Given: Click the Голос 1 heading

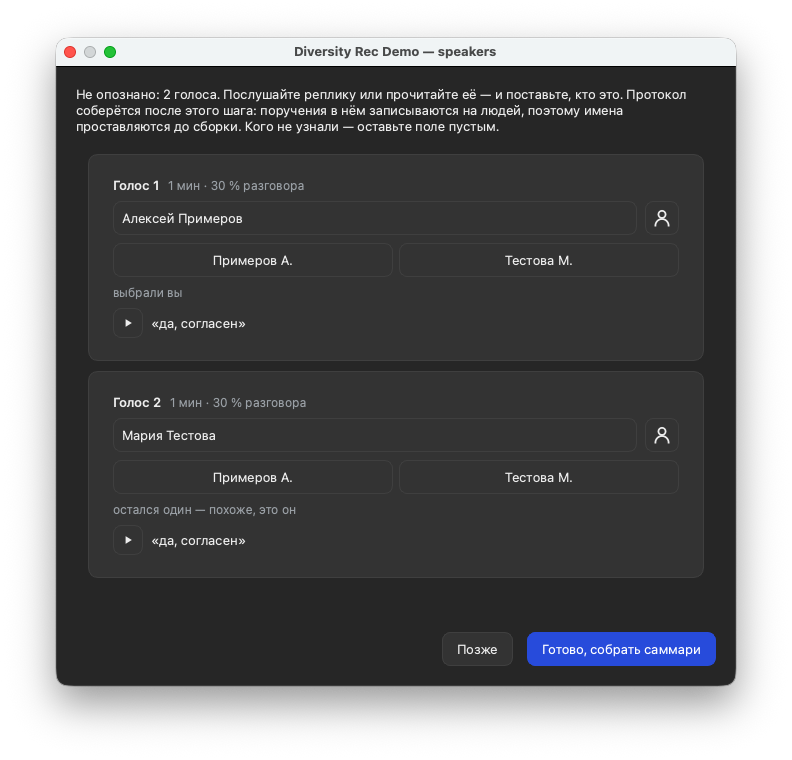Looking at the screenshot, I should pyautogui.click(x=136, y=186).
